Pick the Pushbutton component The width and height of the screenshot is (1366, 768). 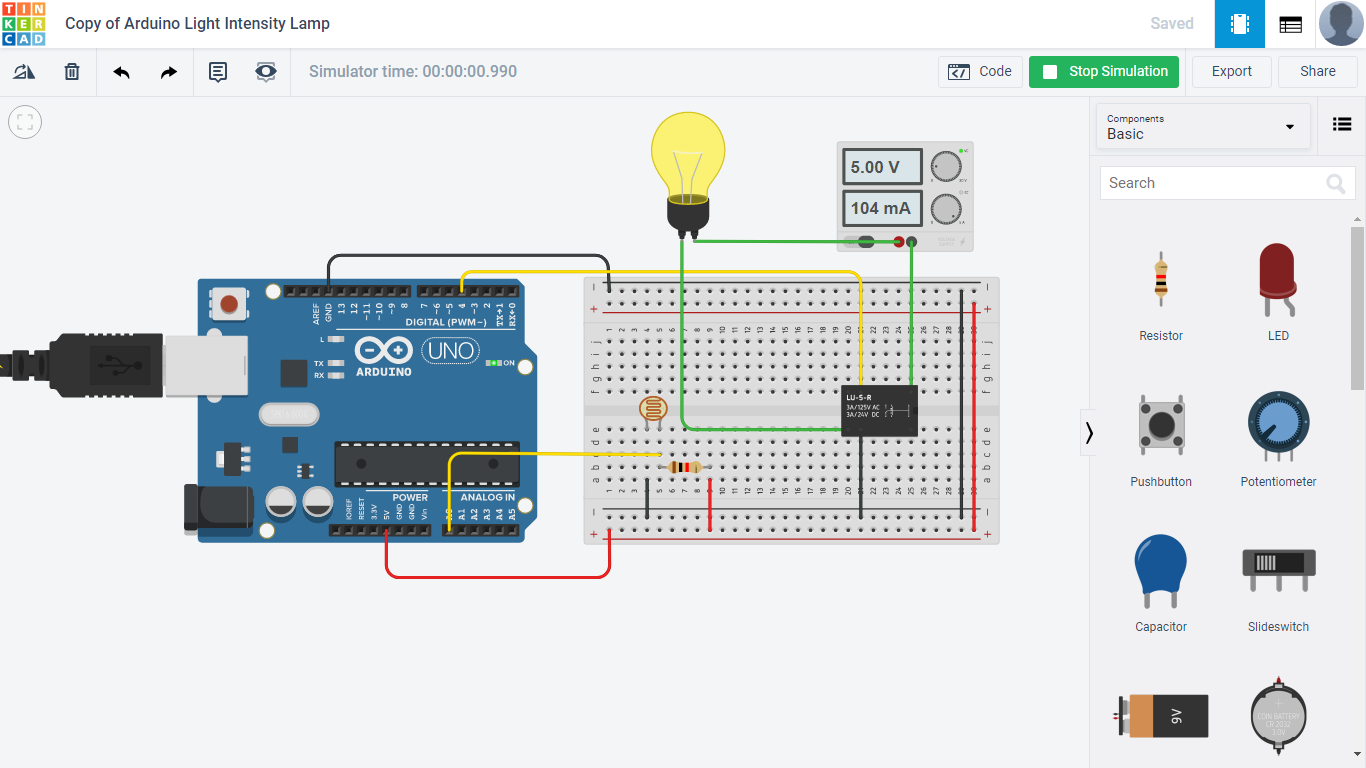(1161, 437)
